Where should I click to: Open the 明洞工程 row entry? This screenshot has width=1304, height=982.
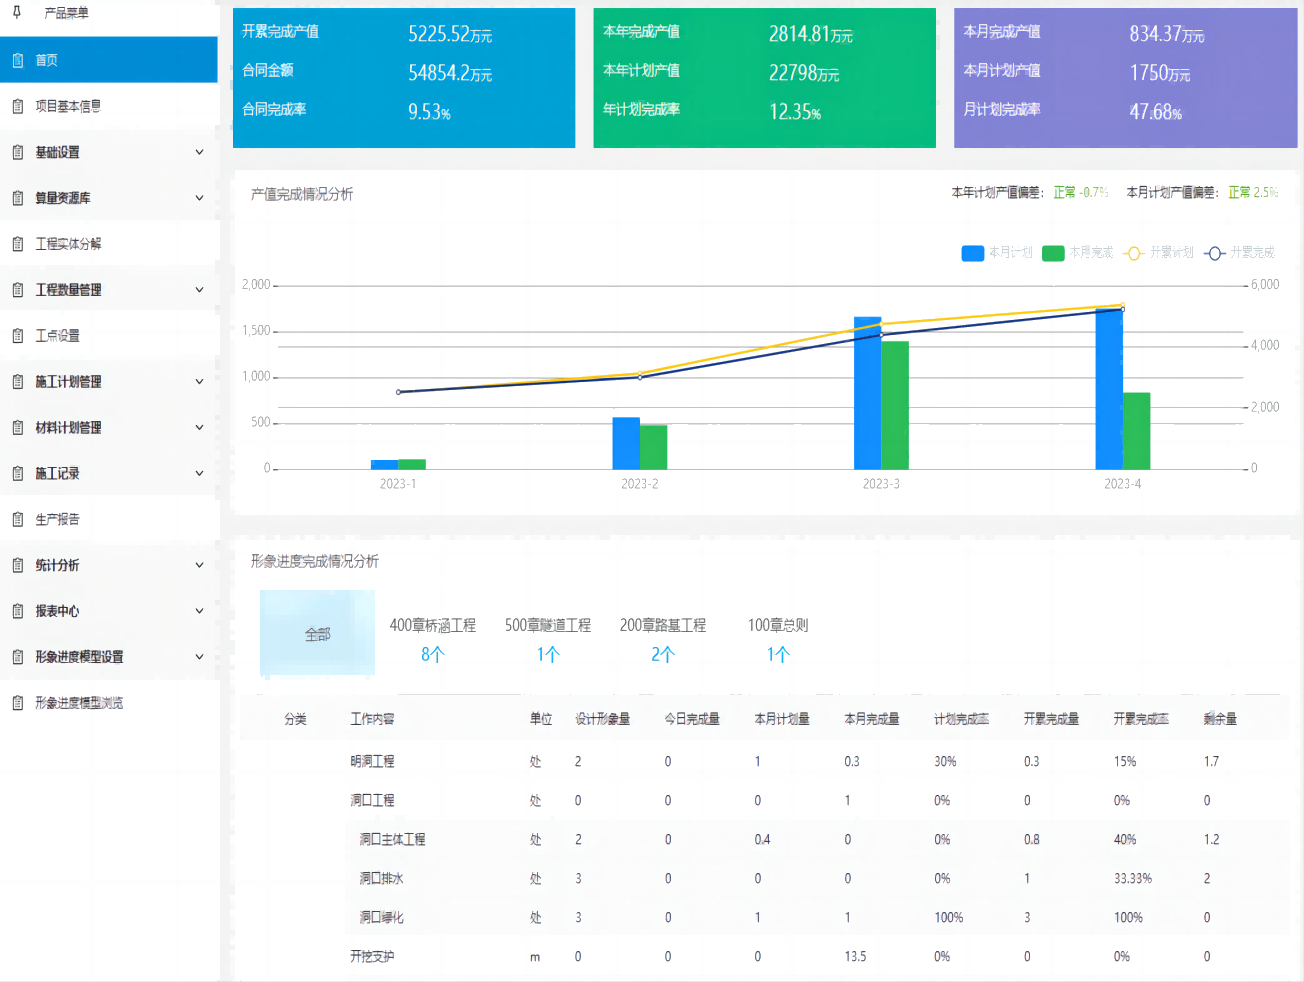[372, 761]
